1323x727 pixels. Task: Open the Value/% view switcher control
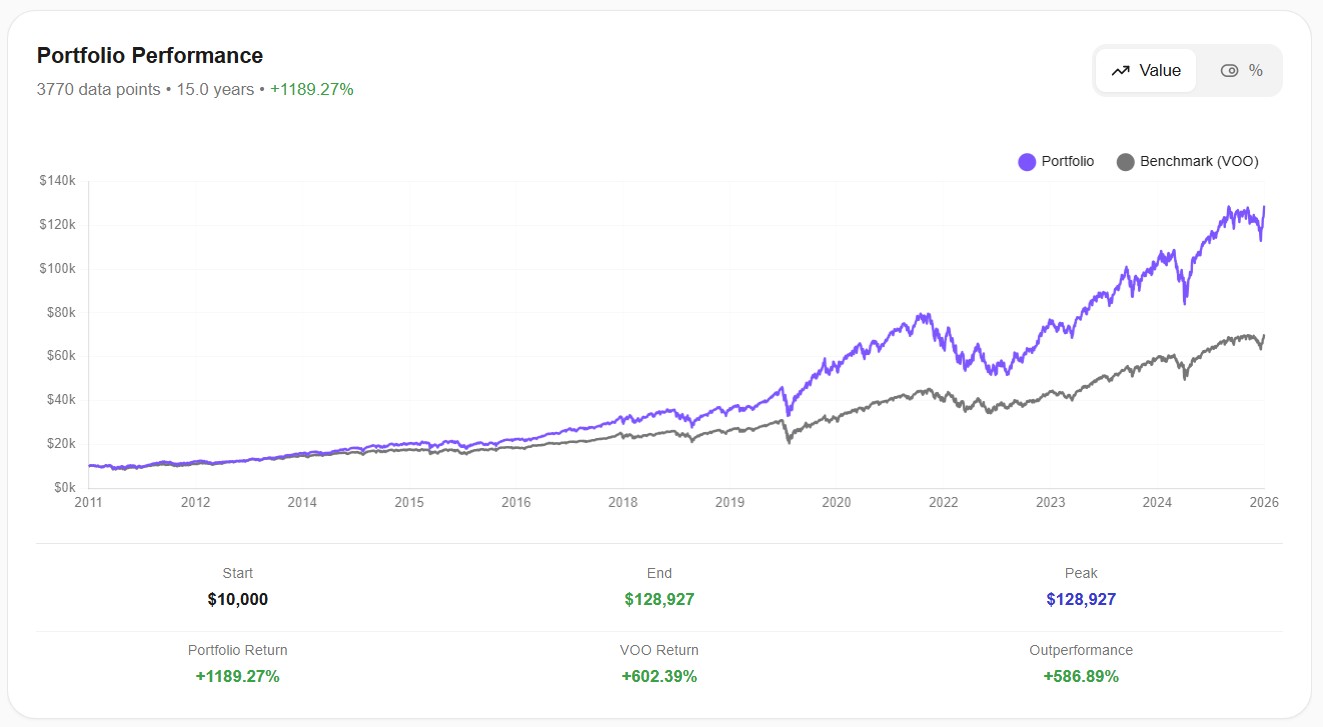pos(1187,70)
